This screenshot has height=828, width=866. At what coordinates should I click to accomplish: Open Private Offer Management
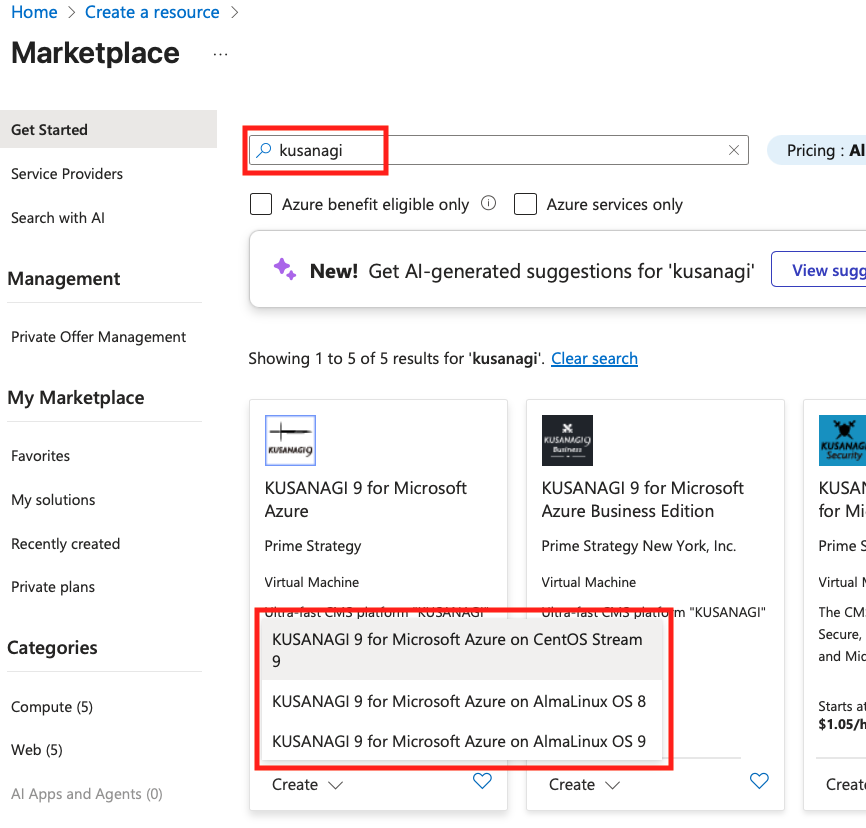[x=98, y=336]
